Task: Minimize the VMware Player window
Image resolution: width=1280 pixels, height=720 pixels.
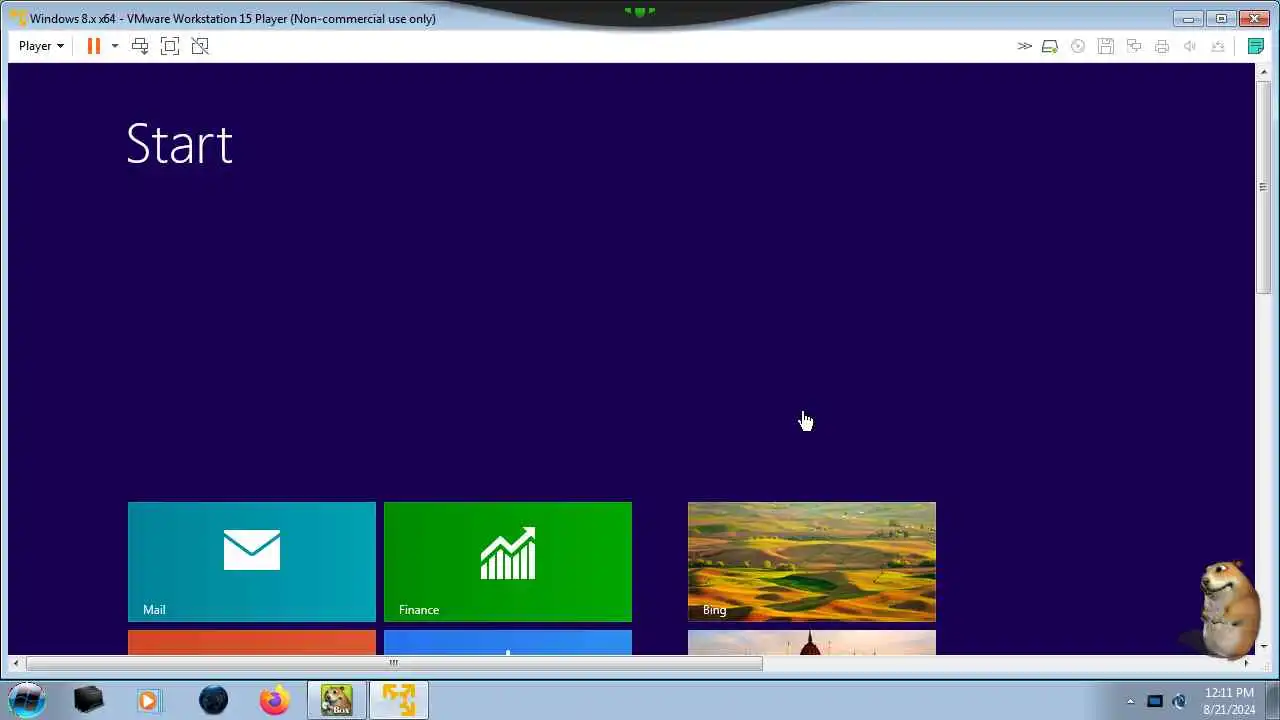Action: coord(1188,18)
